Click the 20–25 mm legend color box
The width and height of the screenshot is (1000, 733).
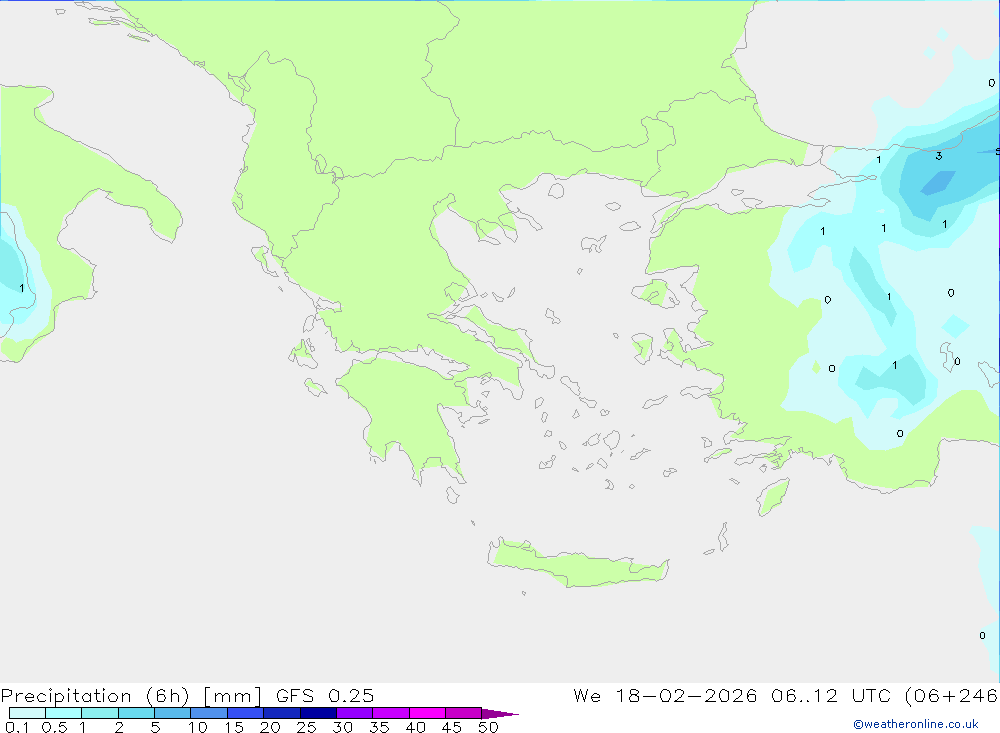[282, 713]
